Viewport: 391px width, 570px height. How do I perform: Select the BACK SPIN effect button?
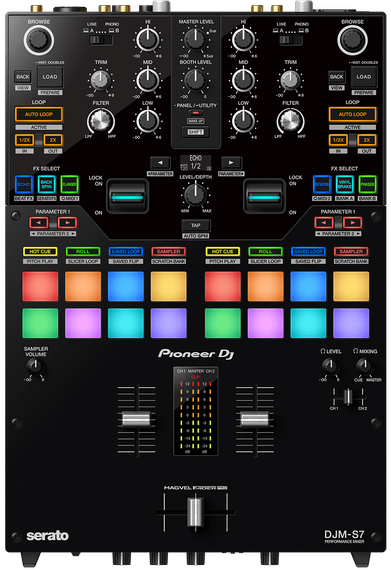point(47,185)
